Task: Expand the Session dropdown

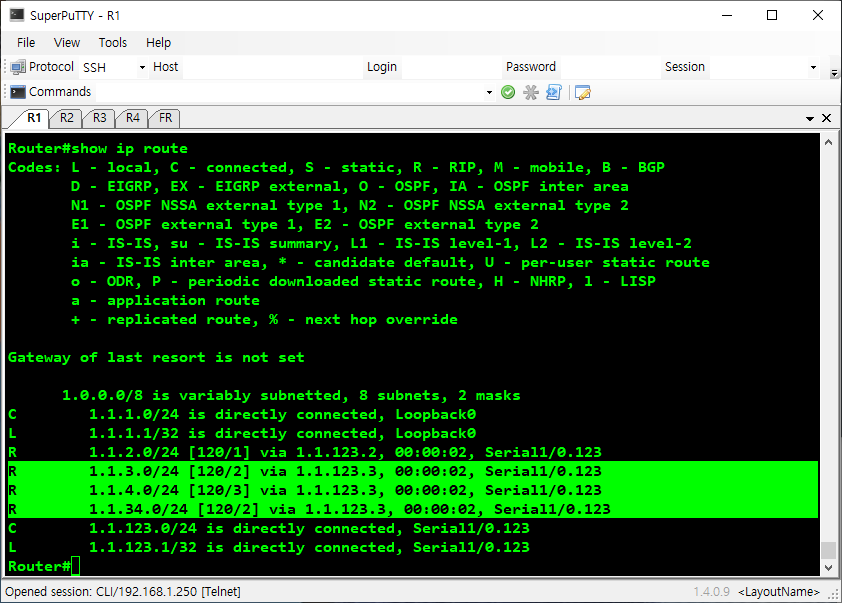Action: tap(813, 67)
